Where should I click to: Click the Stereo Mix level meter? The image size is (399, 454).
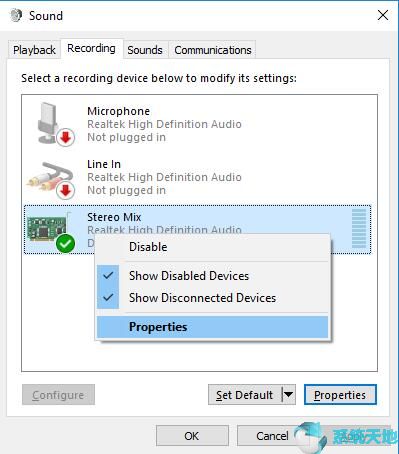pos(359,229)
